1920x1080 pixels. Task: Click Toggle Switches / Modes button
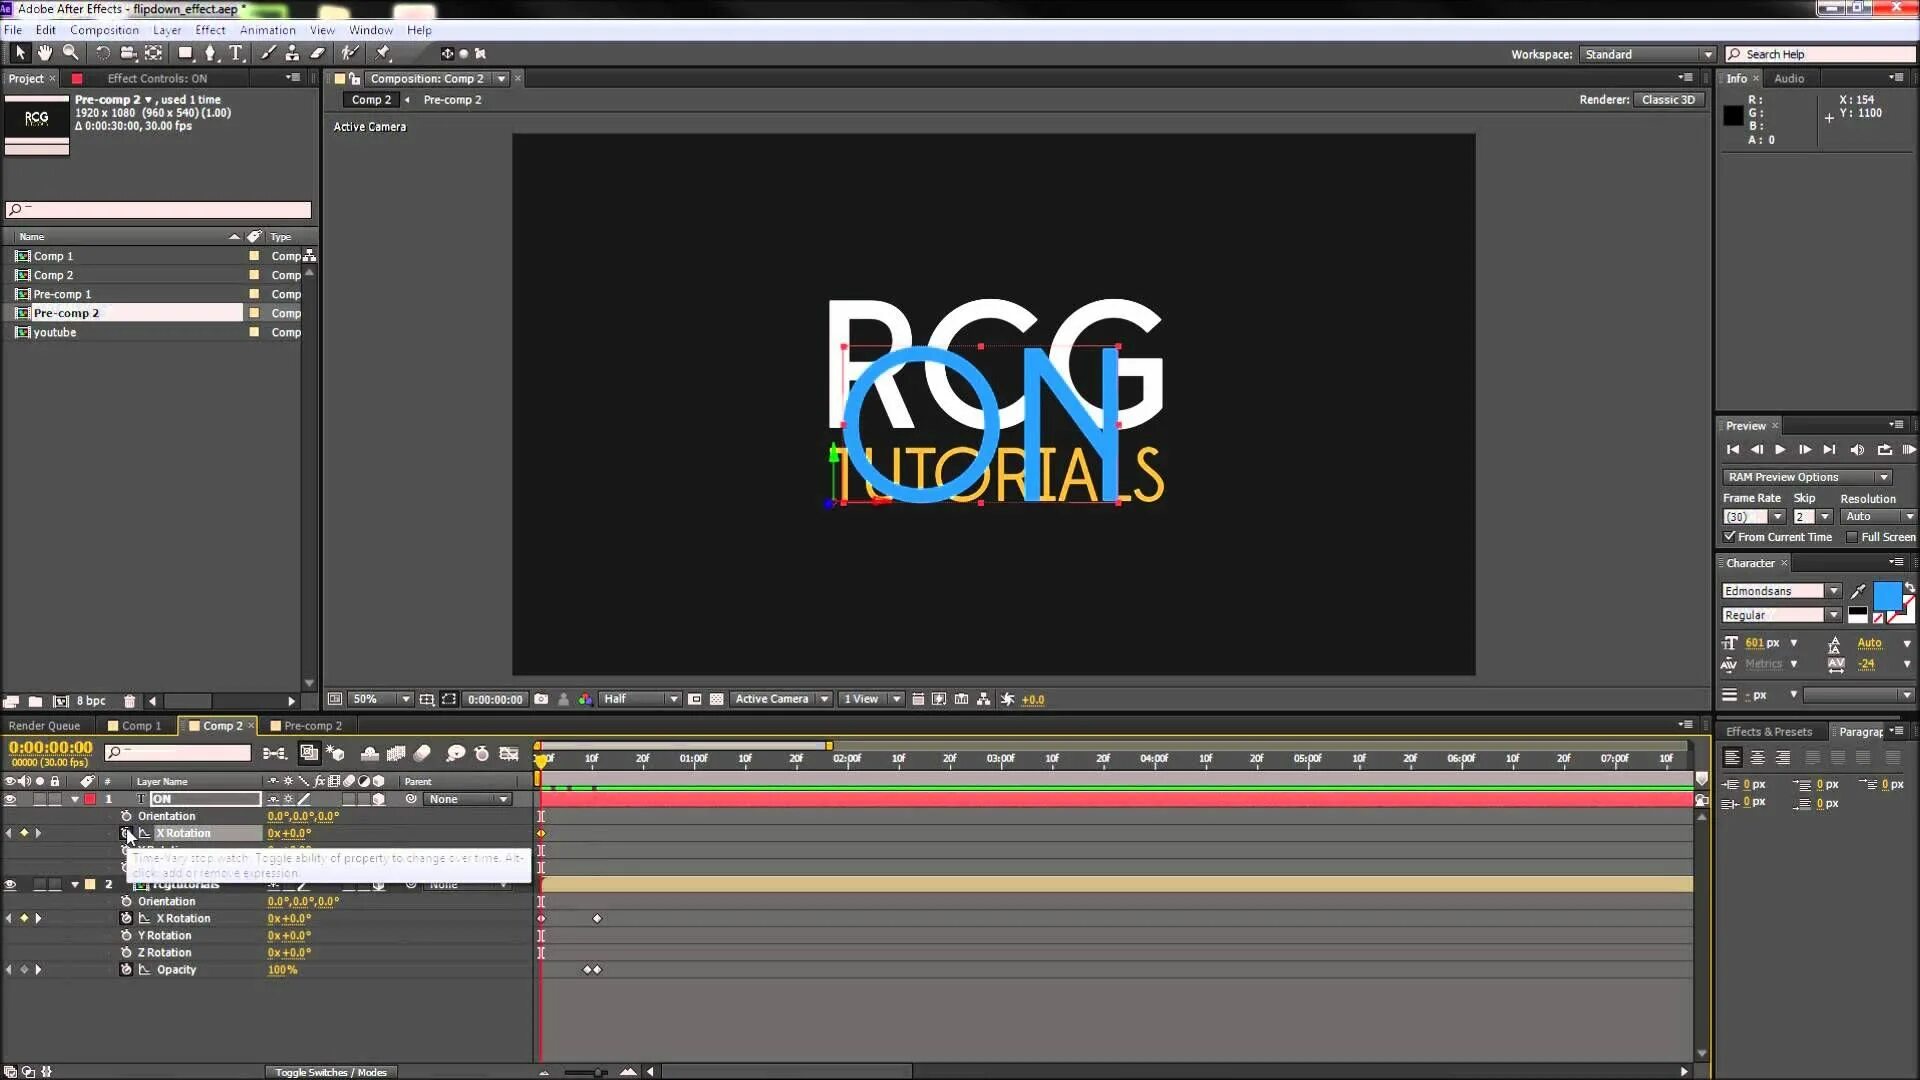coord(331,1072)
